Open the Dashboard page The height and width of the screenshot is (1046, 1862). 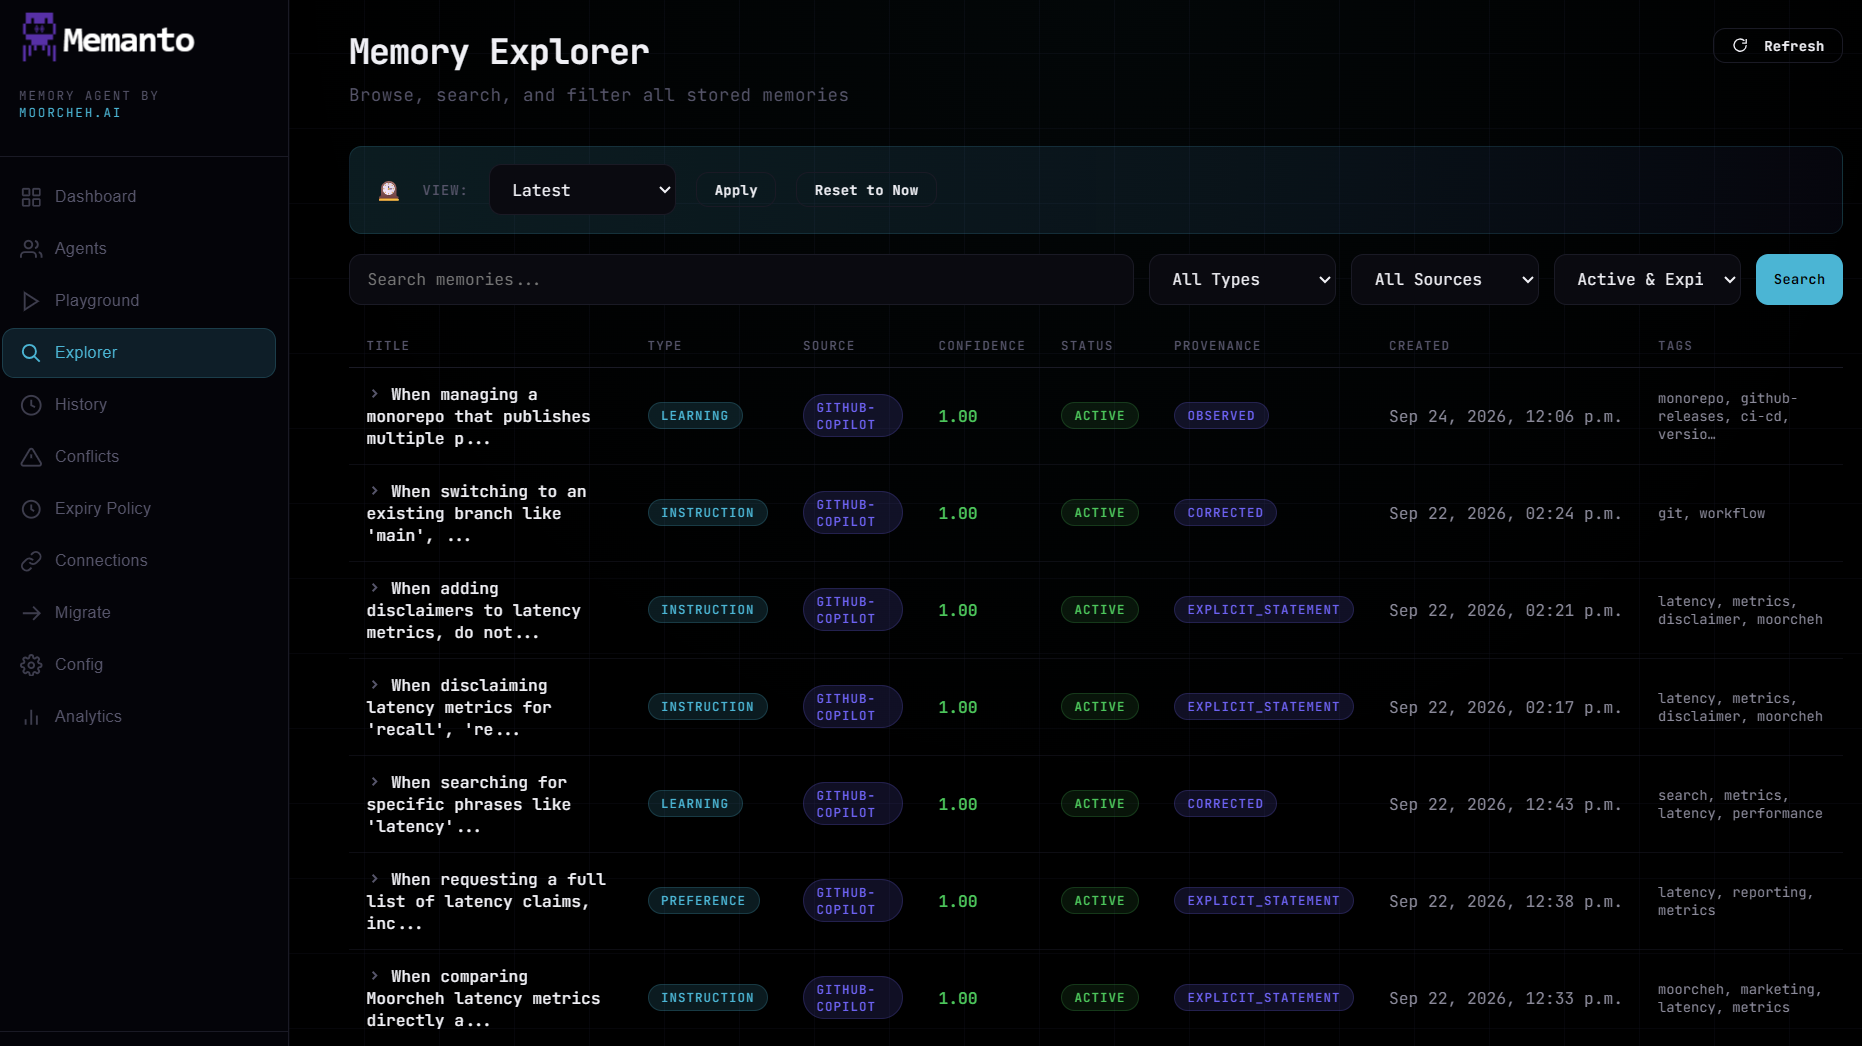(x=139, y=197)
